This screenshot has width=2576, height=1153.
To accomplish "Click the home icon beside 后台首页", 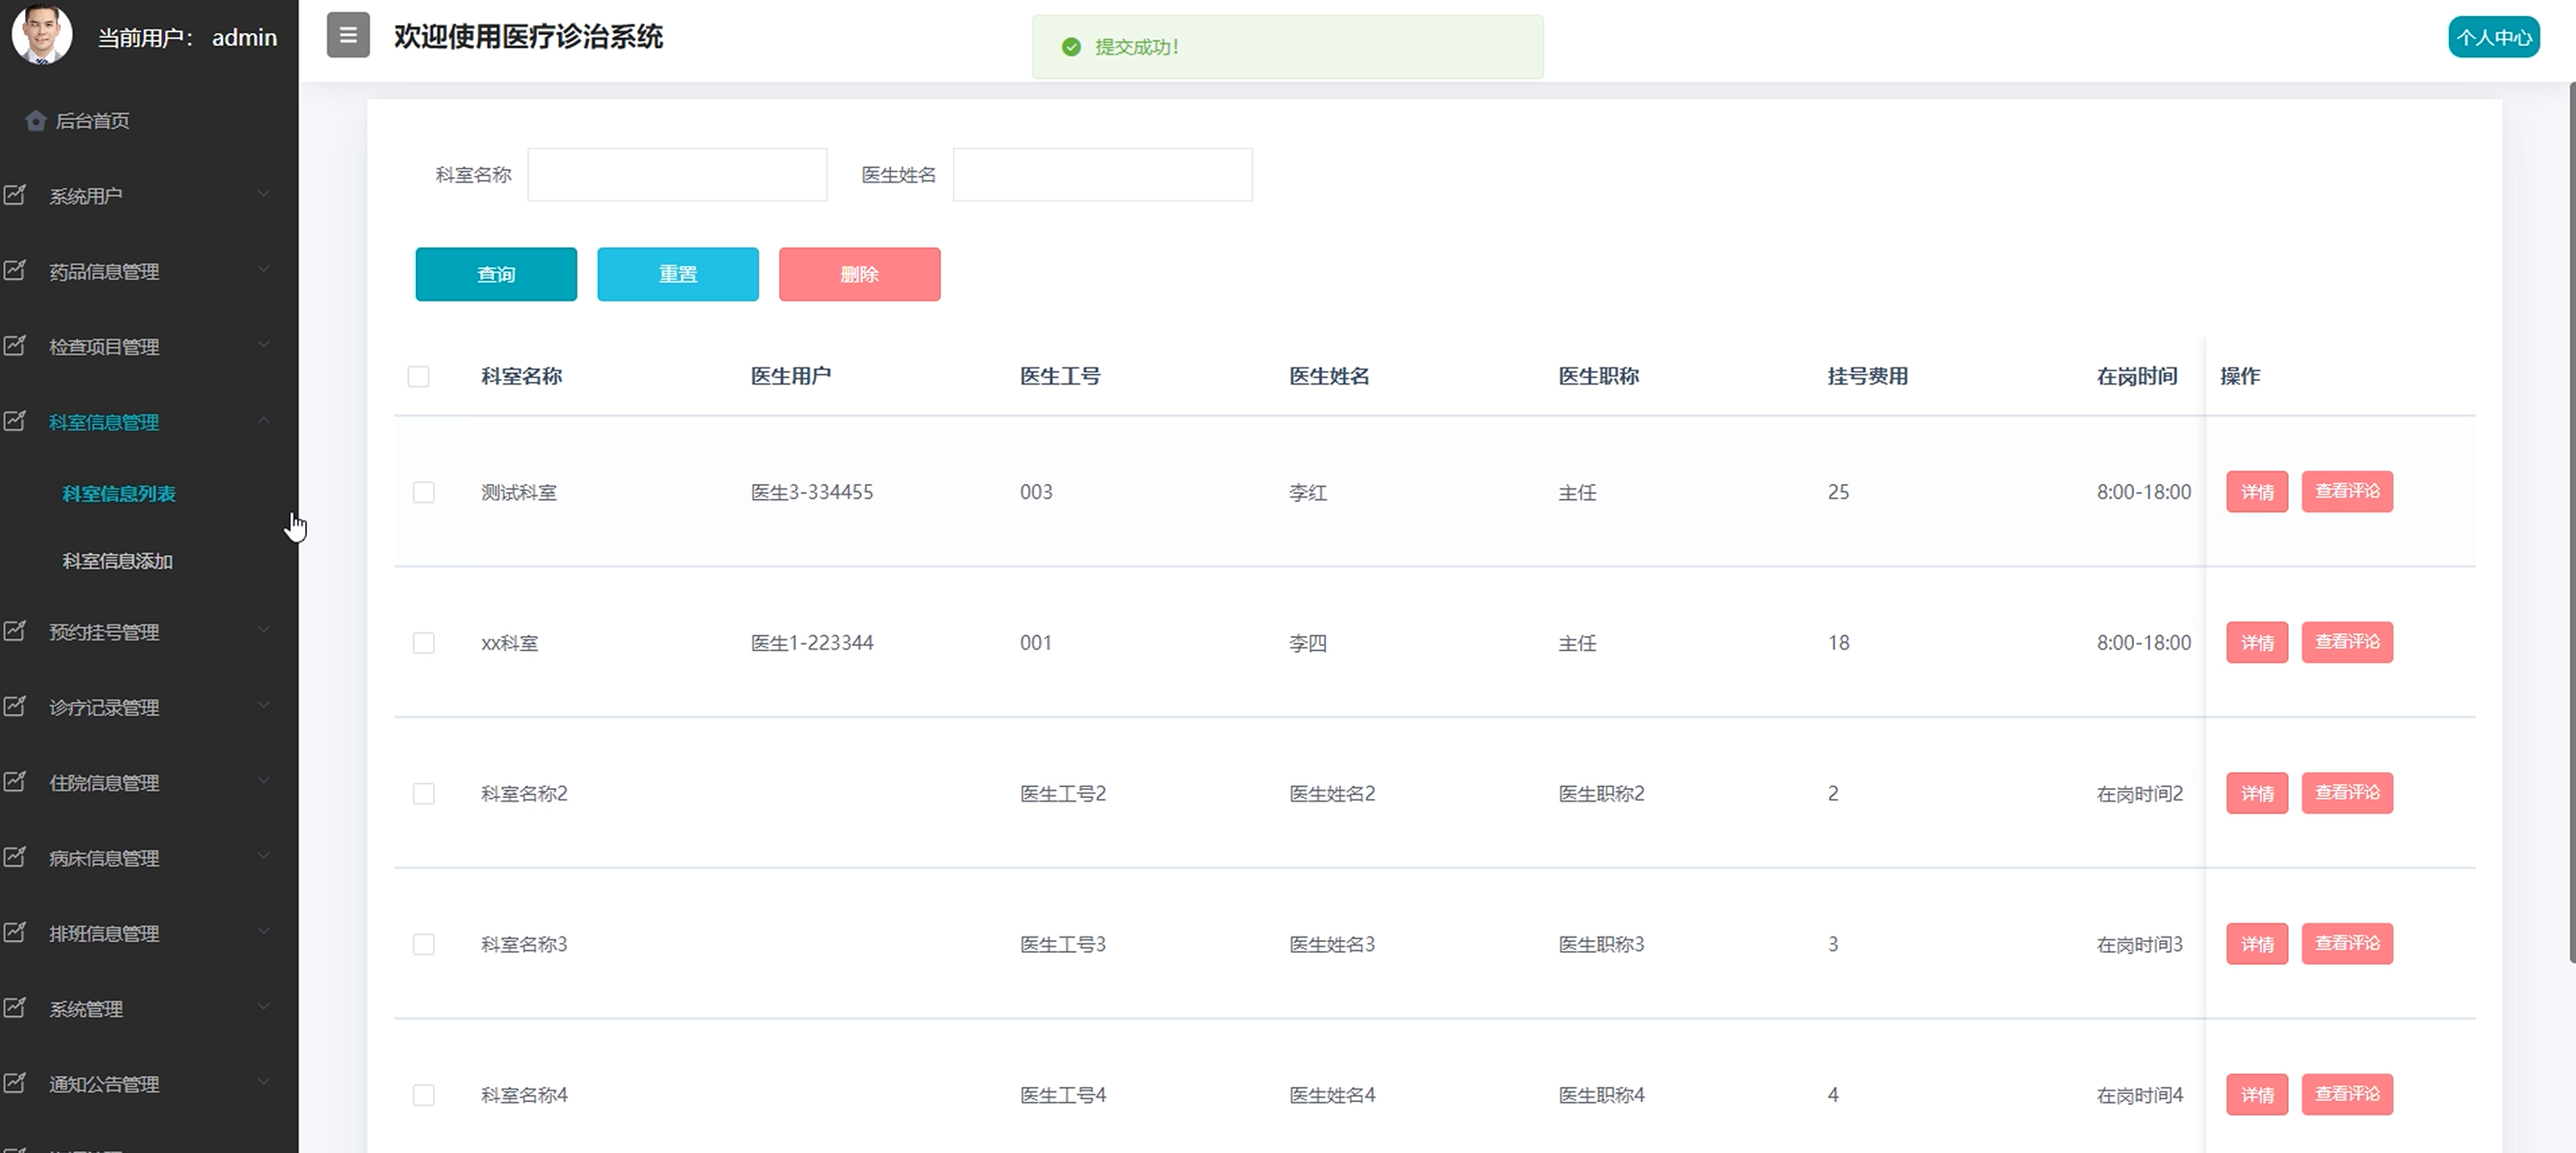I will coord(36,121).
